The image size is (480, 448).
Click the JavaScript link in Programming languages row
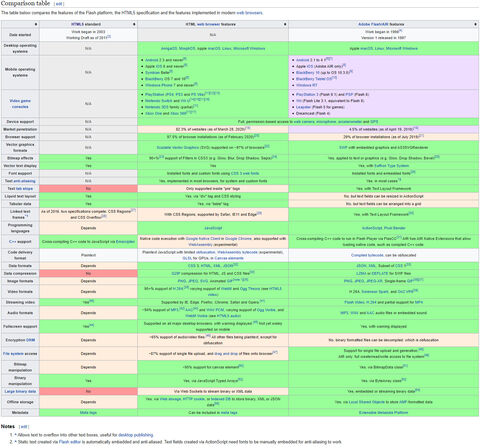pos(213,228)
